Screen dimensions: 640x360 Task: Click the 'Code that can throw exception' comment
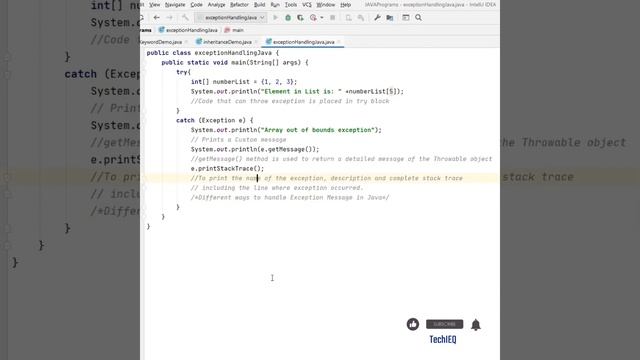click(x=290, y=101)
